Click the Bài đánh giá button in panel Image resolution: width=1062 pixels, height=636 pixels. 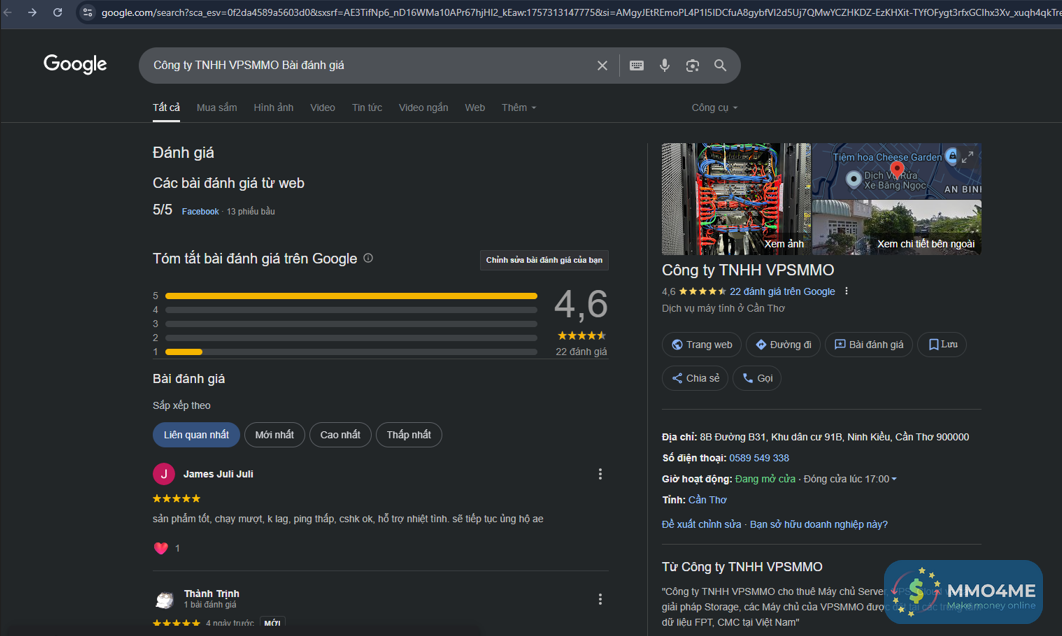click(868, 345)
